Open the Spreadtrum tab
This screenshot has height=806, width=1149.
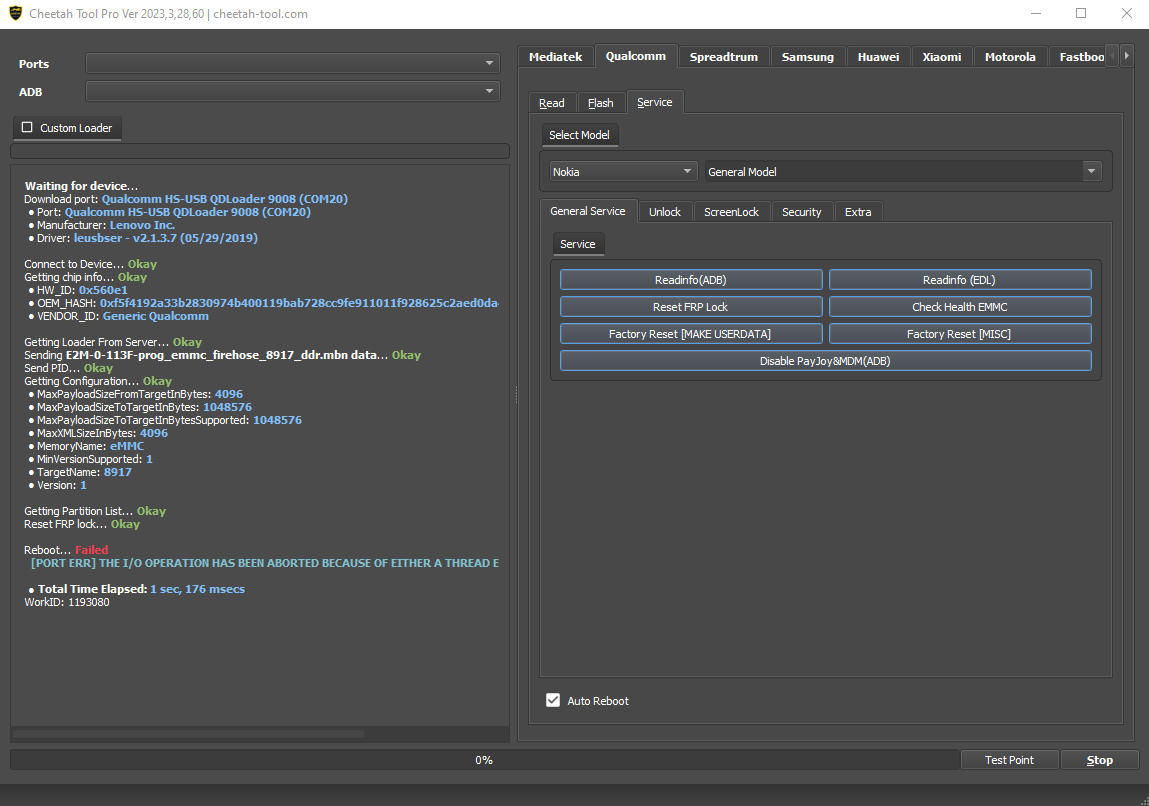coord(723,57)
